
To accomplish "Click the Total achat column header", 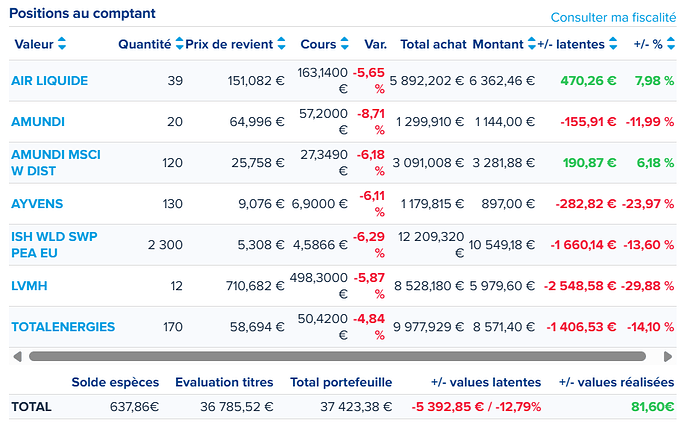I will 433,44.
